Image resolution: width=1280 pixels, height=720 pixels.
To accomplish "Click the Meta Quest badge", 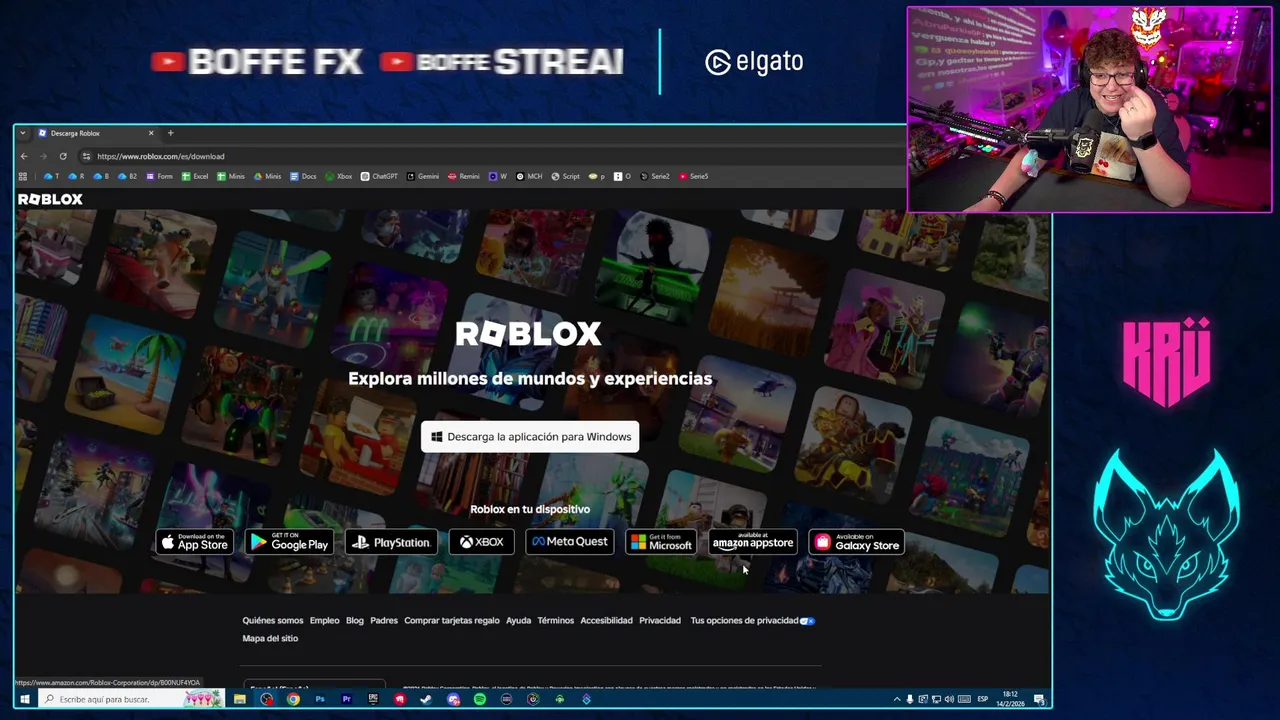I will (x=569, y=542).
